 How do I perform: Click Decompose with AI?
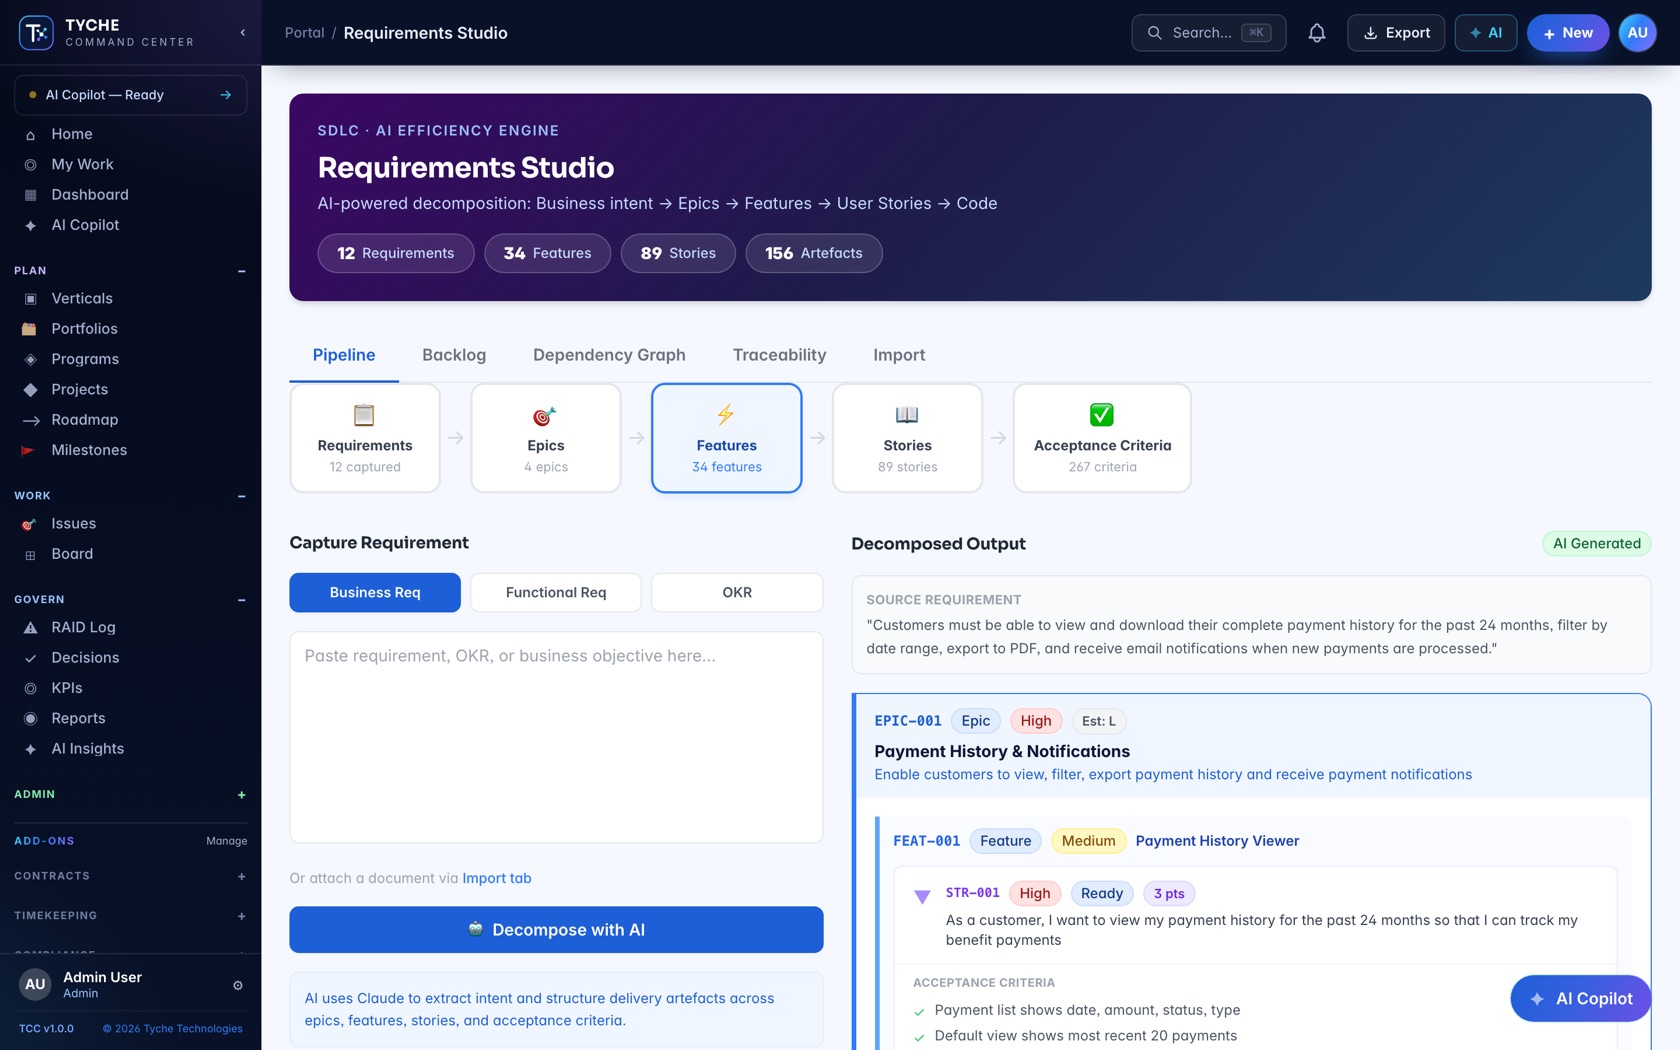(556, 930)
